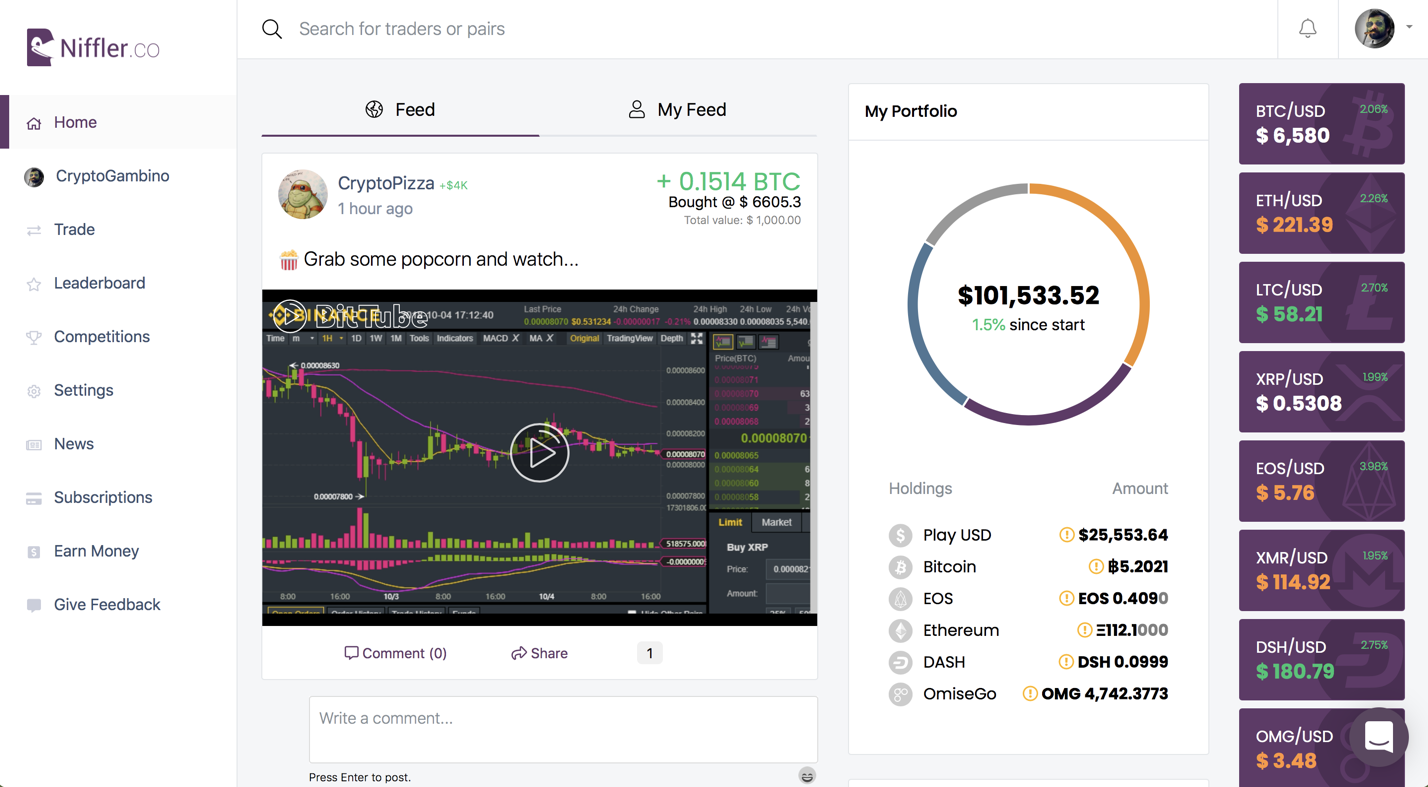Click the CryptoGambino avatar icon in sidebar
1428x787 pixels.
tap(34, 177)
